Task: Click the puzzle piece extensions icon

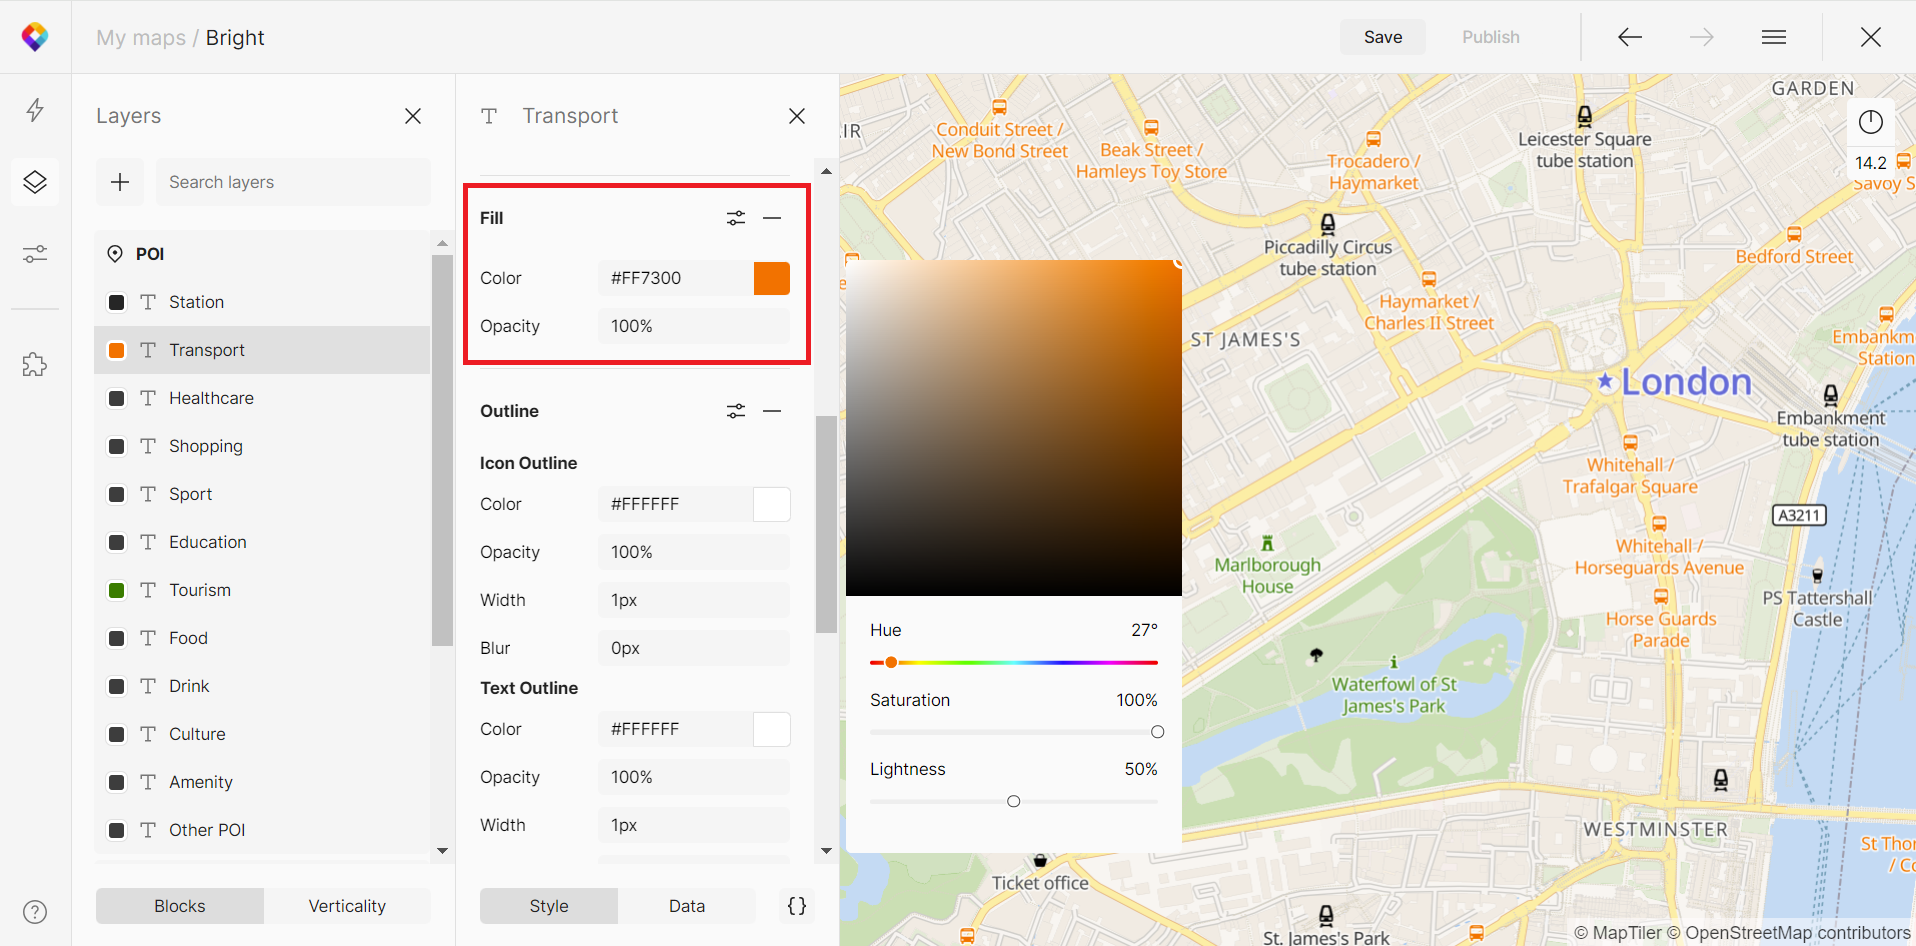Action: [35, 365]
